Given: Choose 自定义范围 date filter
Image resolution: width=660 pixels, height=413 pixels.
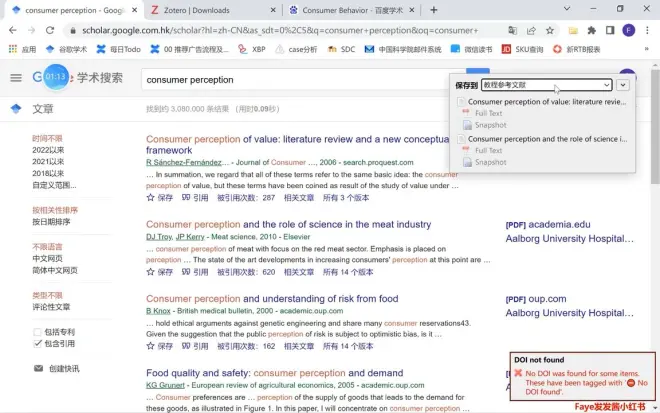Looking at the screenshot, I should pyautogui.click(x=54, y=185).
